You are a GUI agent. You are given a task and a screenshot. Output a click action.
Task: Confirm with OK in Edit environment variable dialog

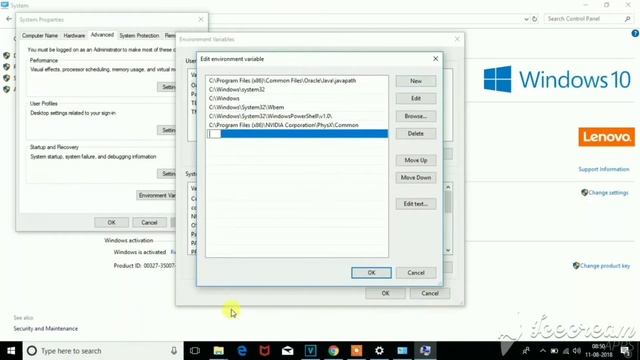tap(371, 273)
